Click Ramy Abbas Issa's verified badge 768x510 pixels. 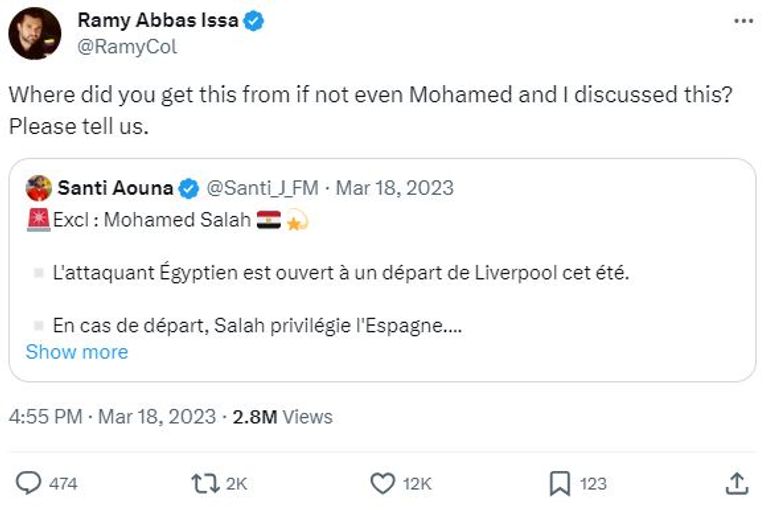point(255,21)
